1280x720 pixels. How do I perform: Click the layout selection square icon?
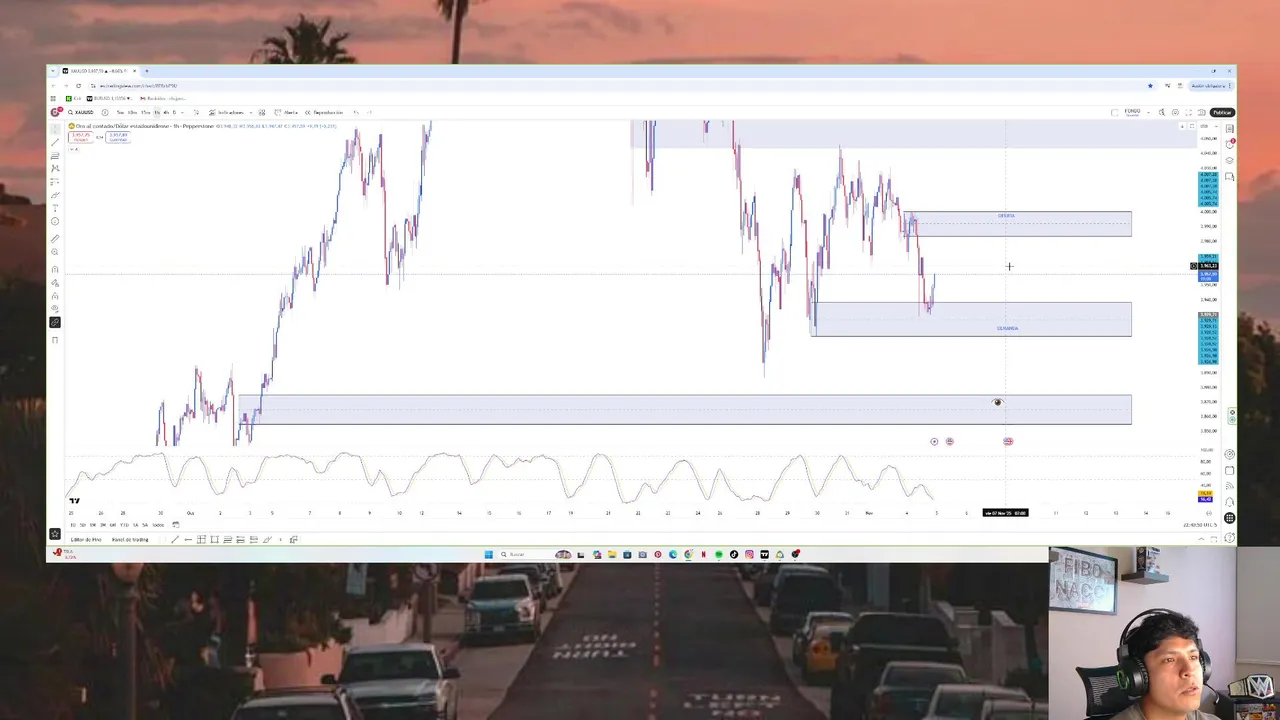(1114, 112)
